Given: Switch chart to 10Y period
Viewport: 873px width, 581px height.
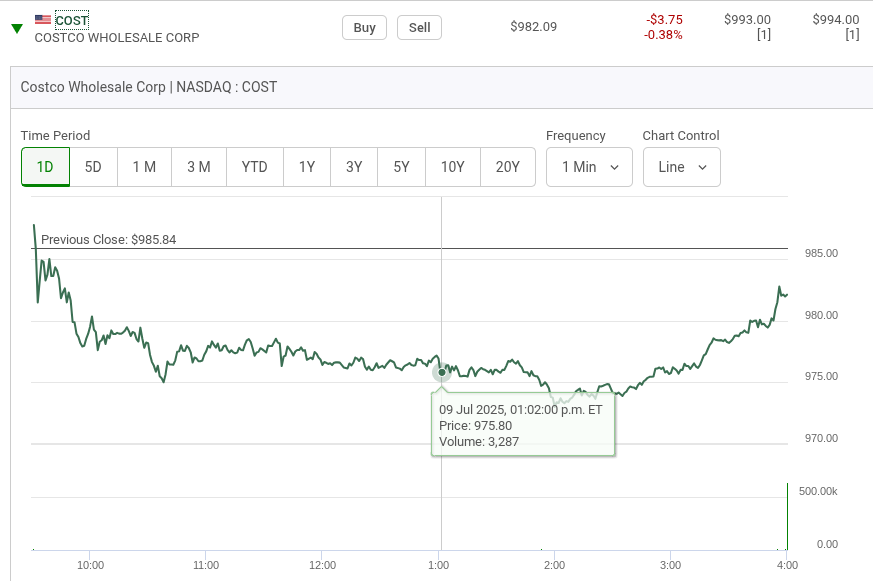Looking at the screenshot, I should click(x=453, y=167).
